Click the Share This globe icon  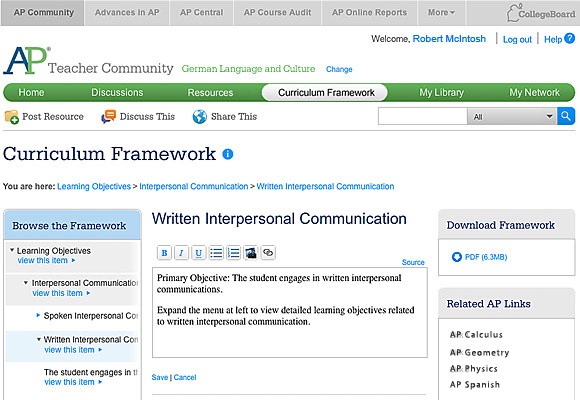(200, 117)
